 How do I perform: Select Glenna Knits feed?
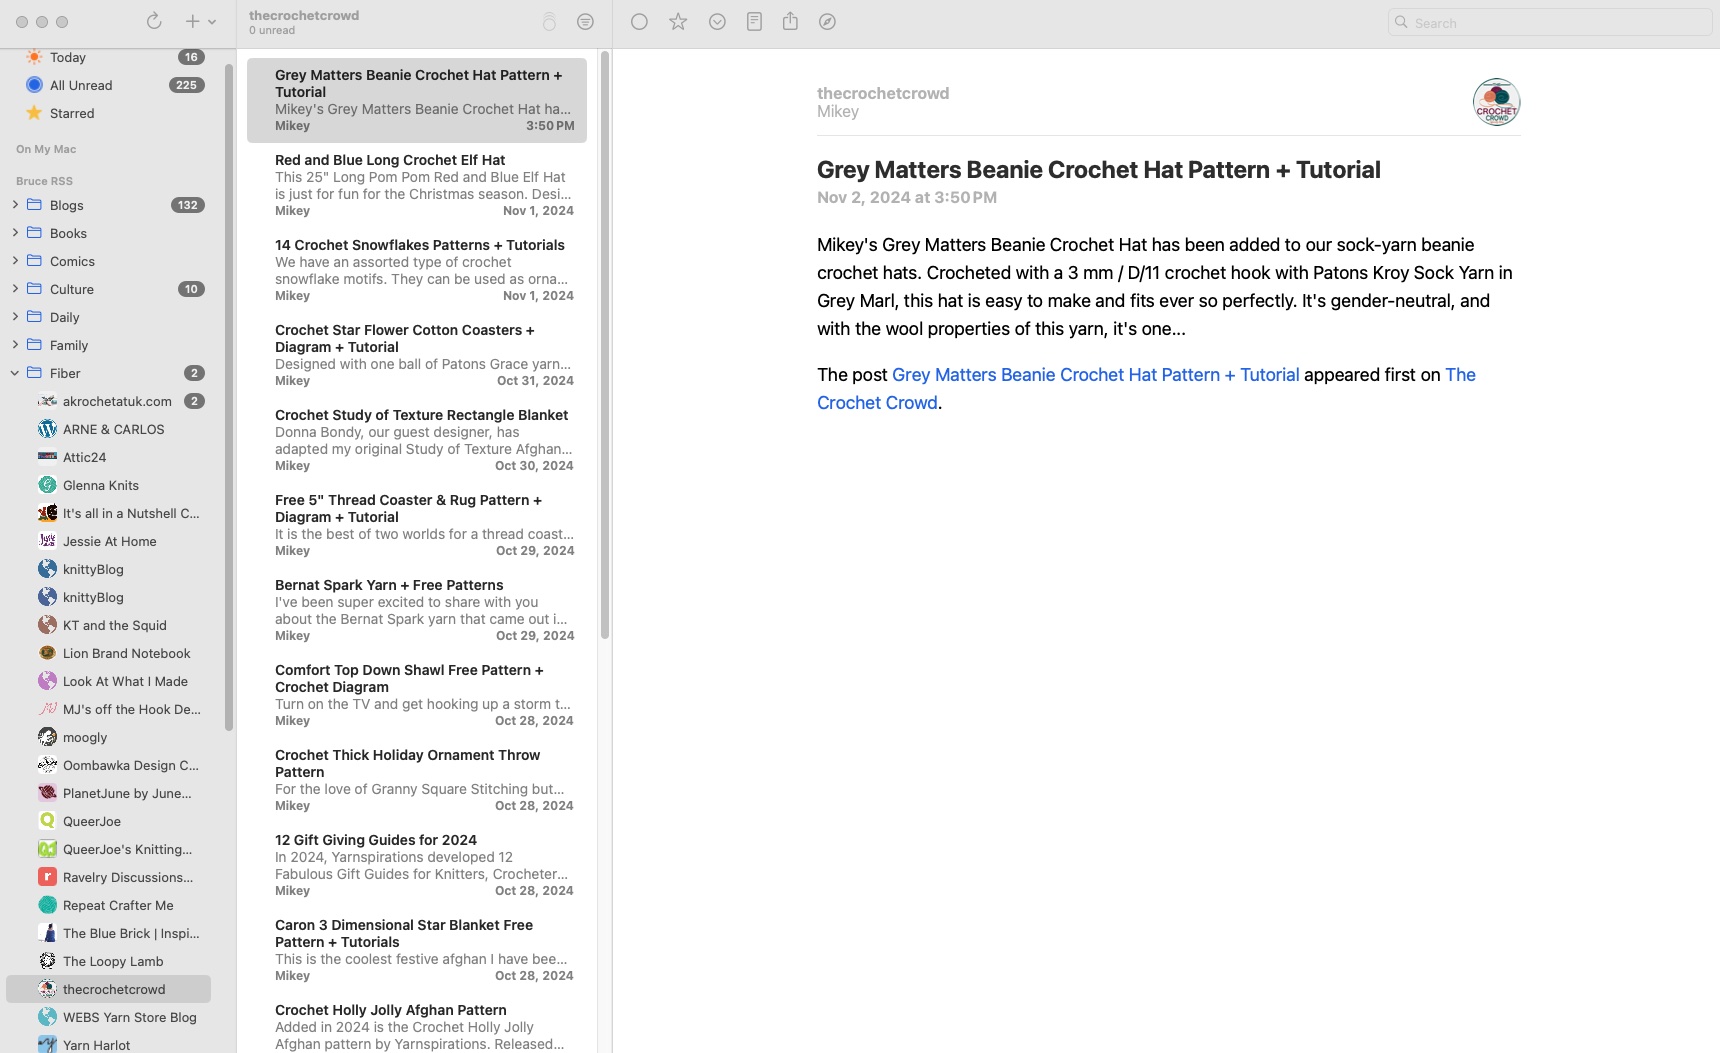(x=108, y=485)
